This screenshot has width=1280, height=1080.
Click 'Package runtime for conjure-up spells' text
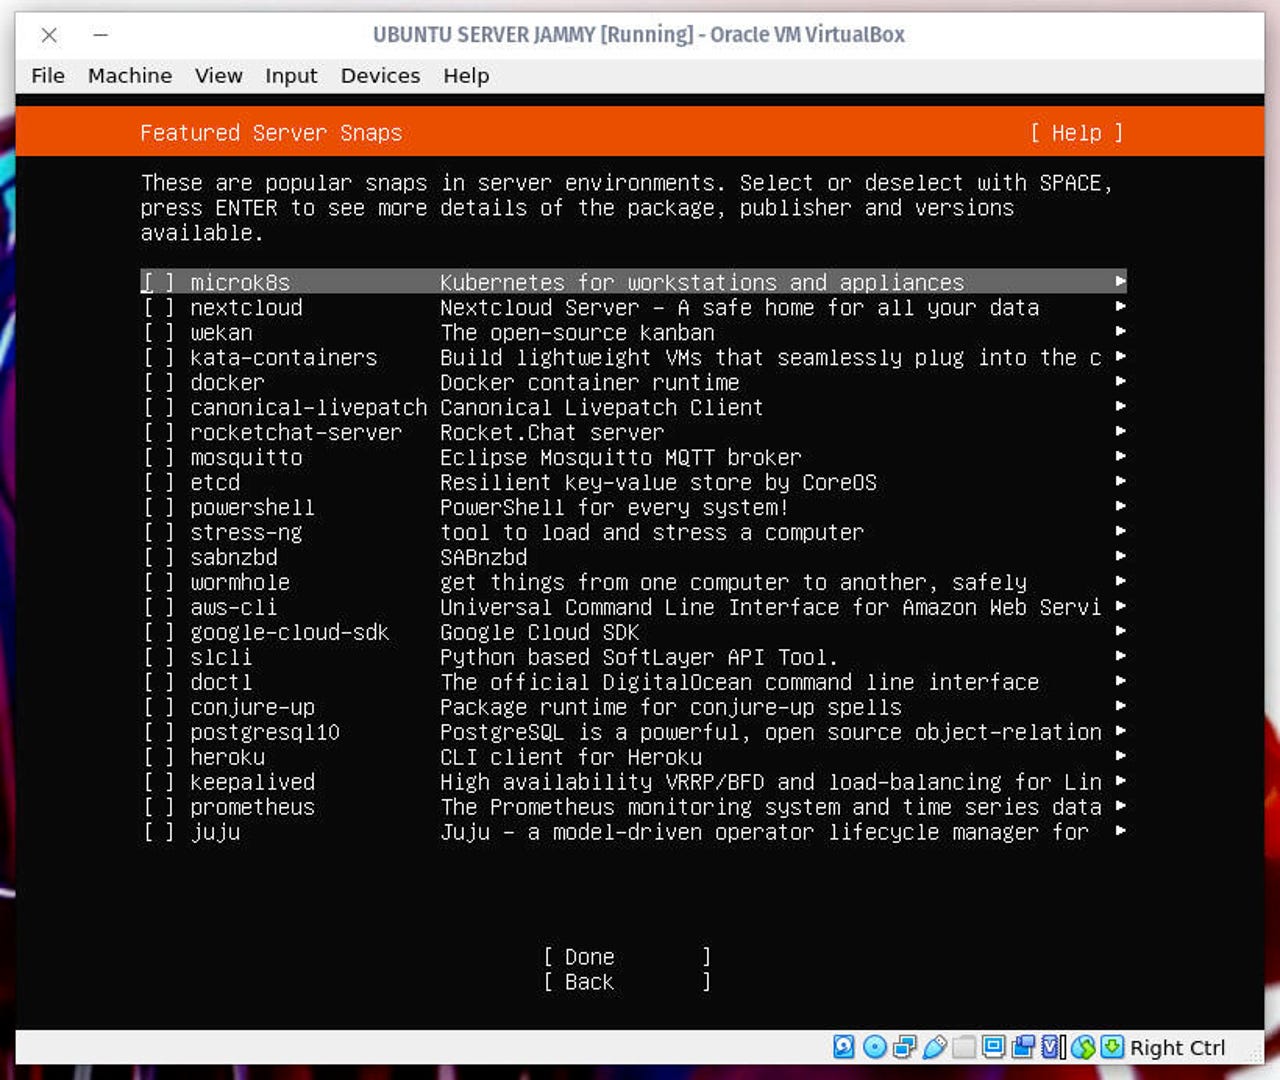(x=671, y=707)
